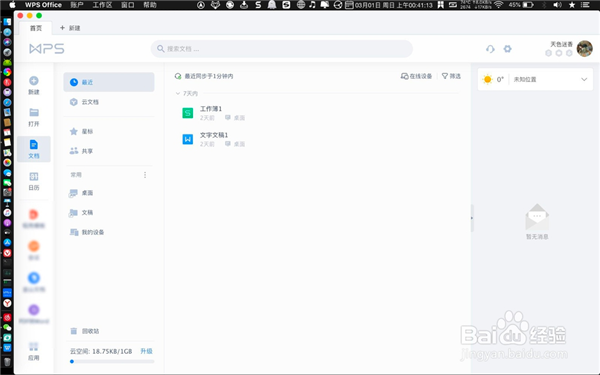Open 星标 starred documents

[x=109, y=131]
